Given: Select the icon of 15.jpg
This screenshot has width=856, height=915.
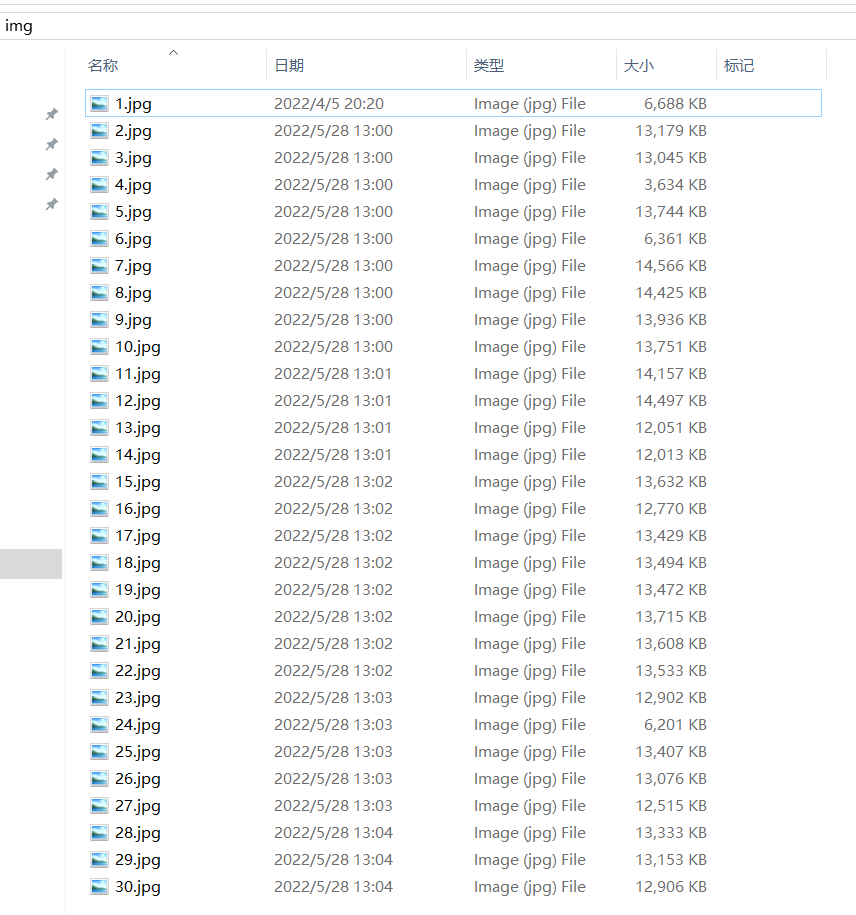Looking at the screenshot, I should click(x=99, y=481).
